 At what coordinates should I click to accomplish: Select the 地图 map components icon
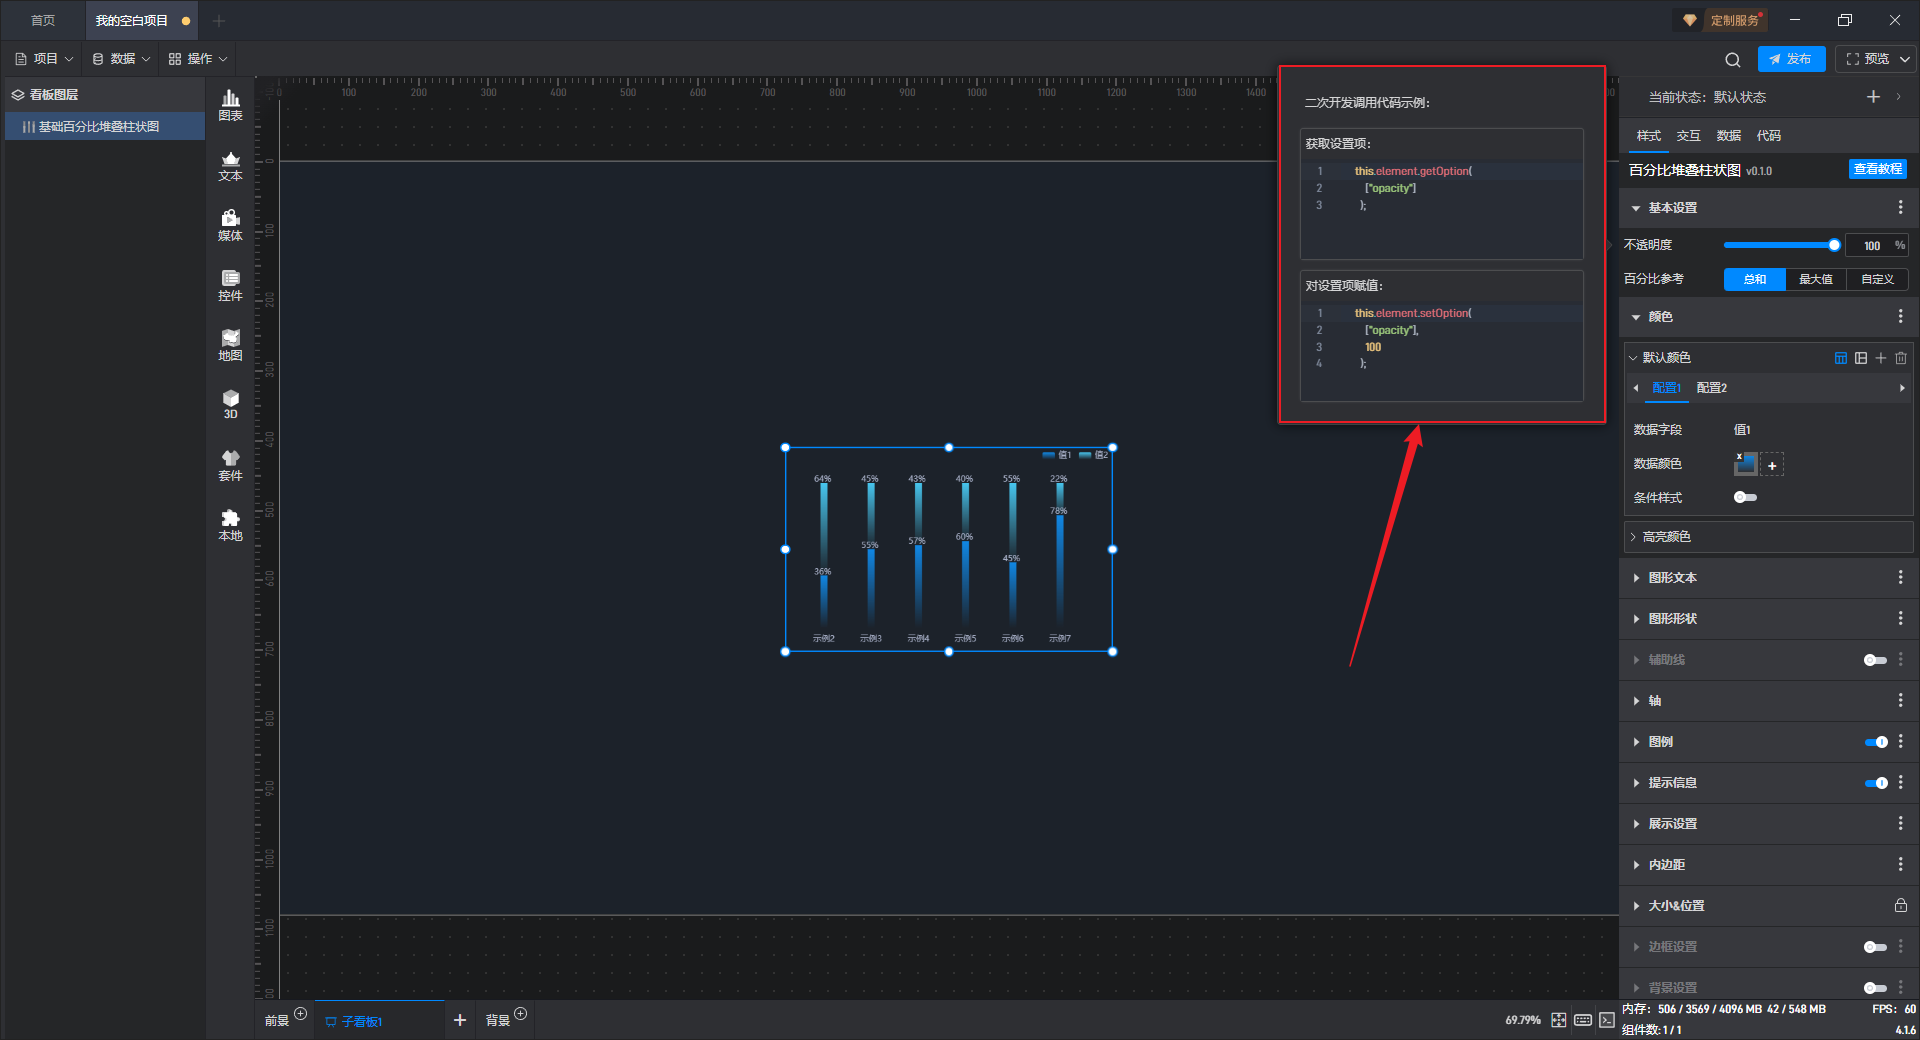pyautogui.click(x=230, y=345)
